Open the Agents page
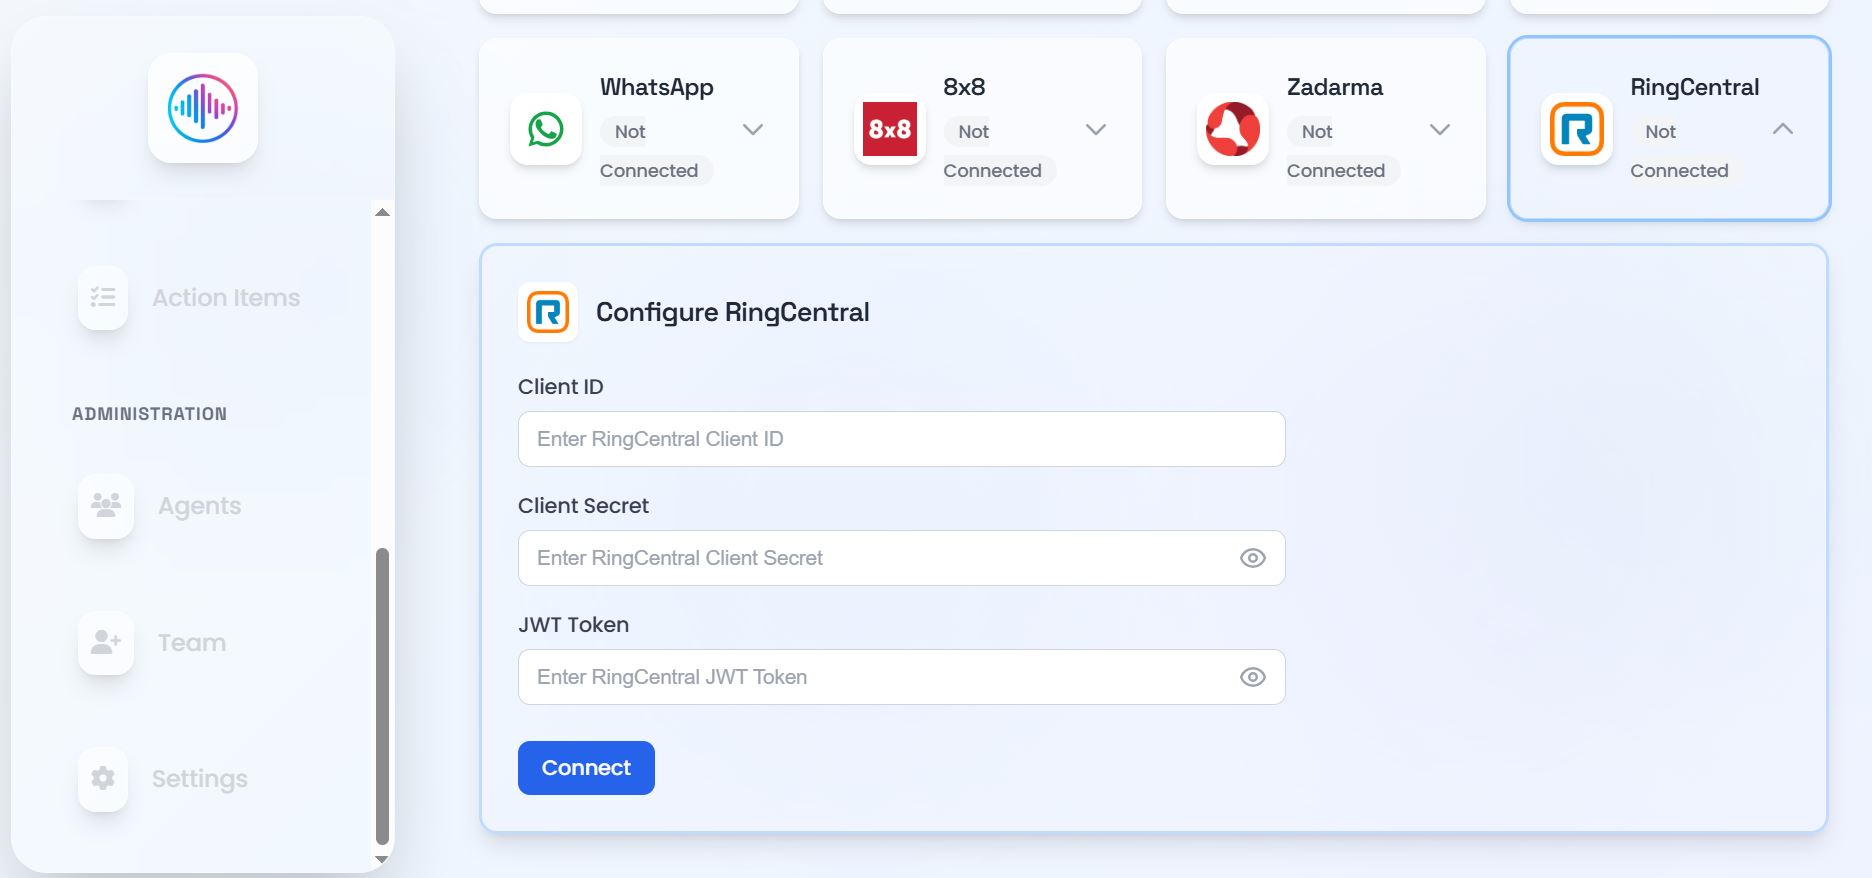The width and height of the screenshot is (1872, 878). pyautogui.click(x=200, y=506)
